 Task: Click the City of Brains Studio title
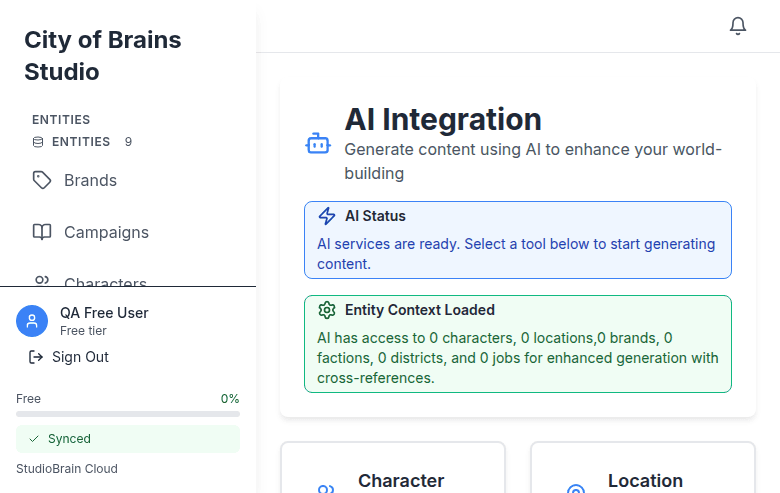tap(103, 56)
